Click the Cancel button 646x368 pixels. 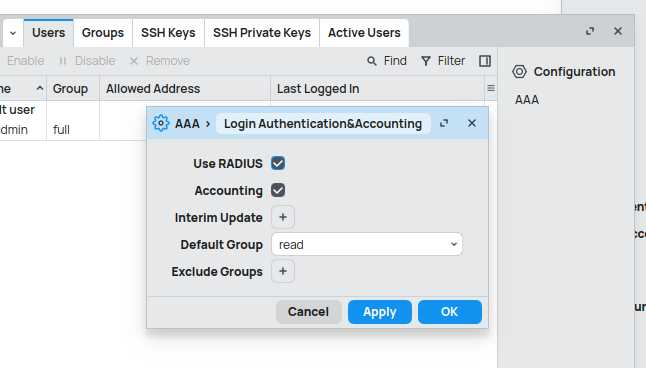point(309,312)
